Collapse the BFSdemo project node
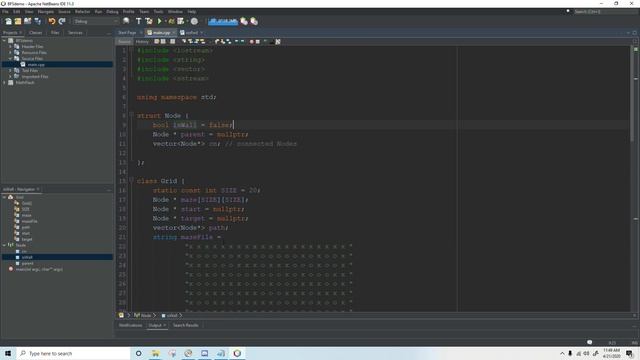The width and height of the screenshot is (640, 360). point(4,40)
